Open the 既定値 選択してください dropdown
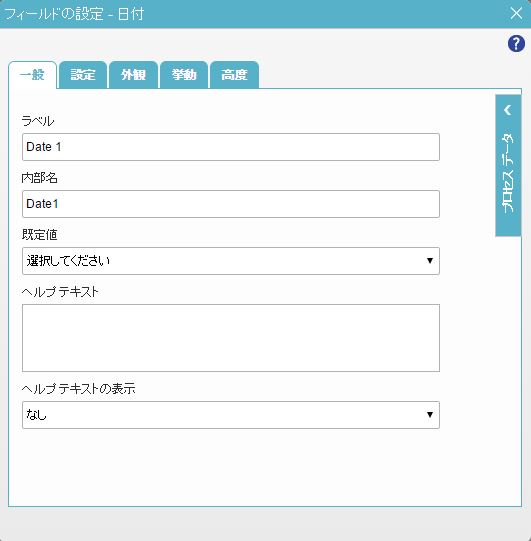Viewport: 531px width, 541px height. (231, 261)
